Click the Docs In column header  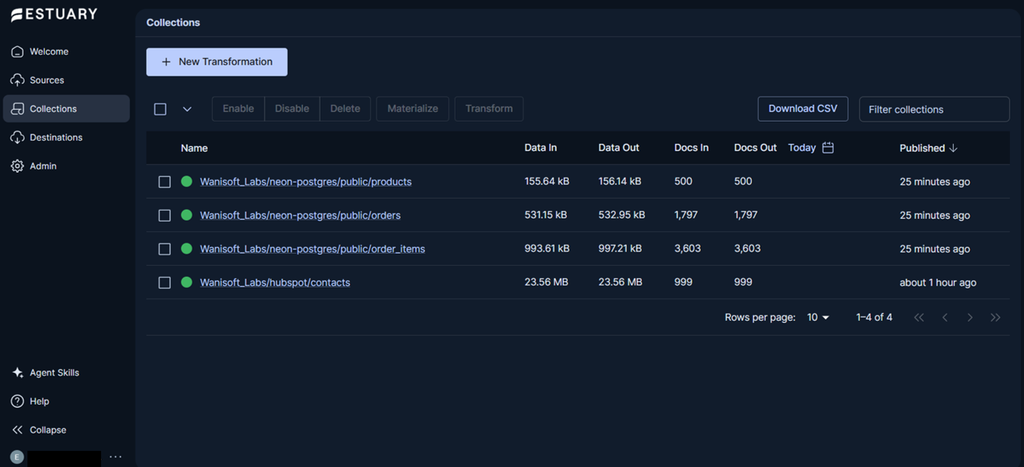click(691, 148)
